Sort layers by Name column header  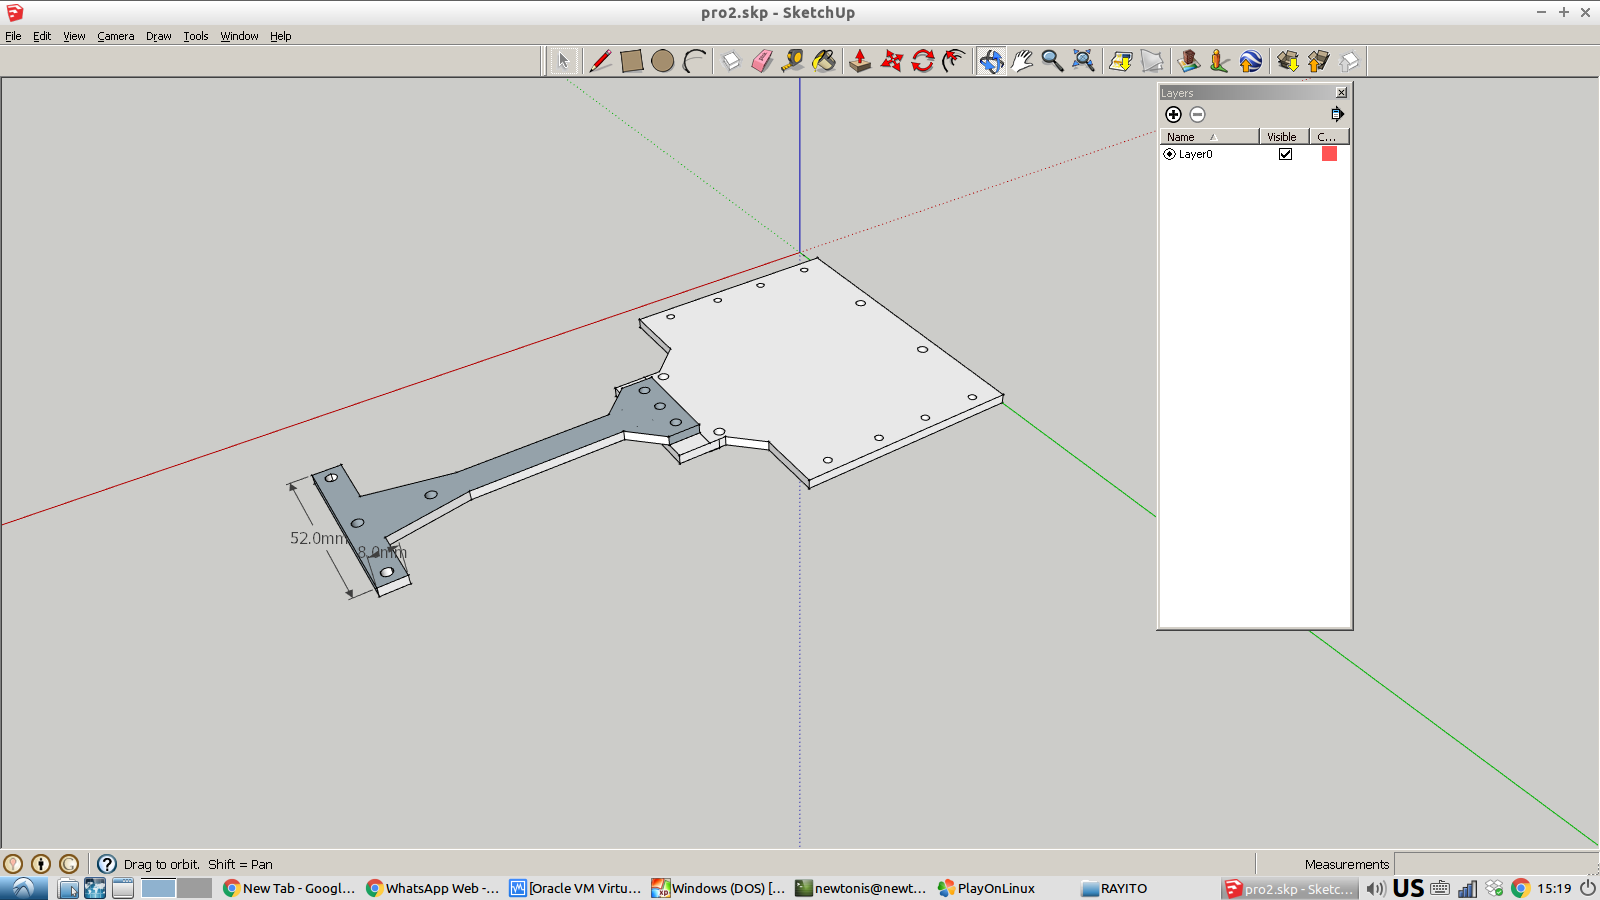pos(1208,137)
